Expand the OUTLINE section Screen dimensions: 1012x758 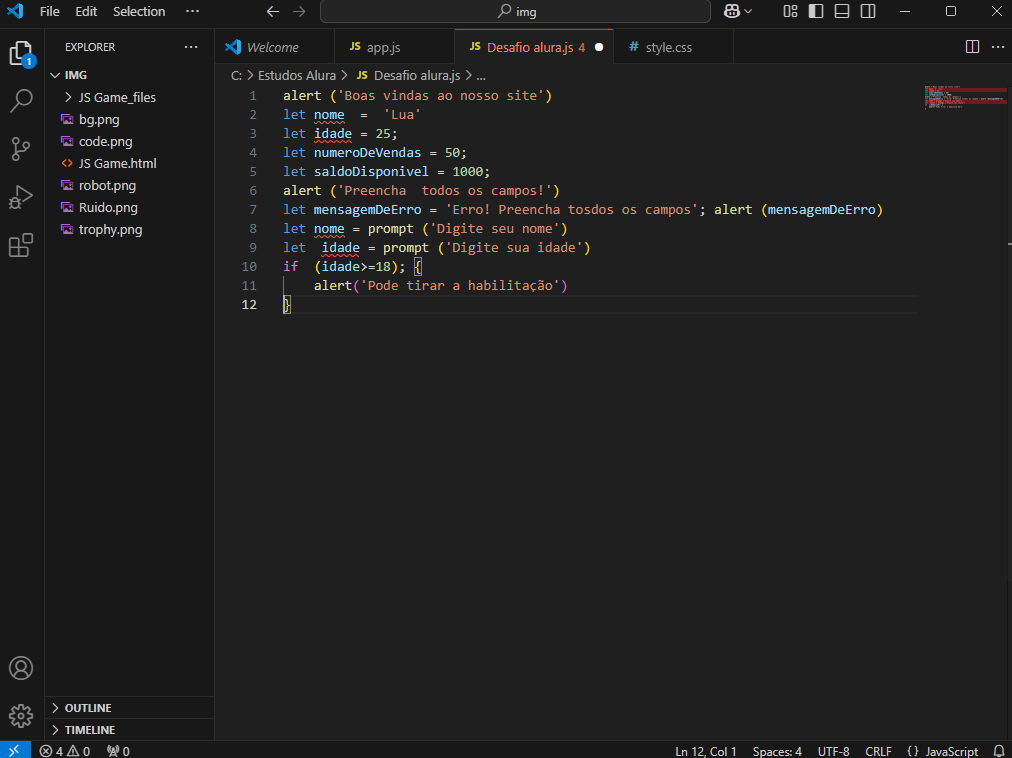pos(129,708)
